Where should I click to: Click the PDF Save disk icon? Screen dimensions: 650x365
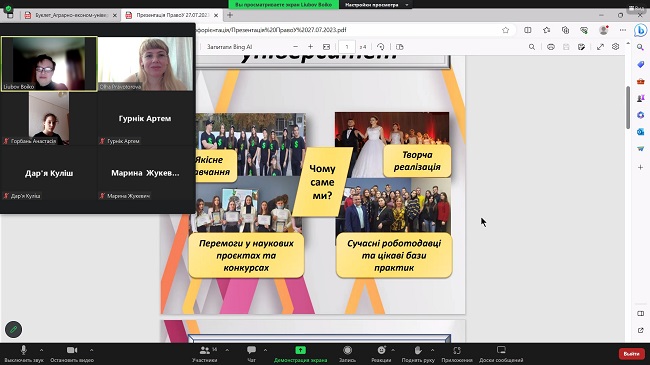click(x=566, y=47)
